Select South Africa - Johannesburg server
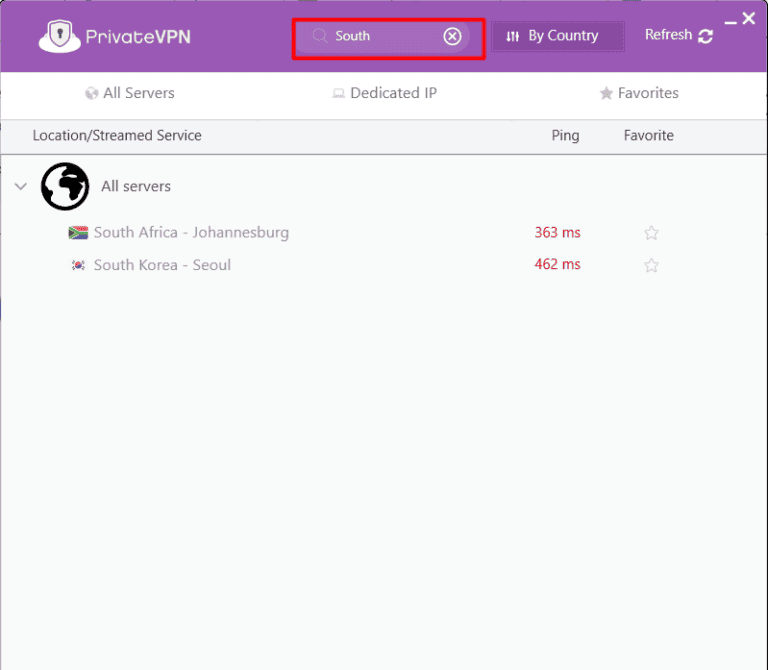The image size is (768, 670). [192, 233]
